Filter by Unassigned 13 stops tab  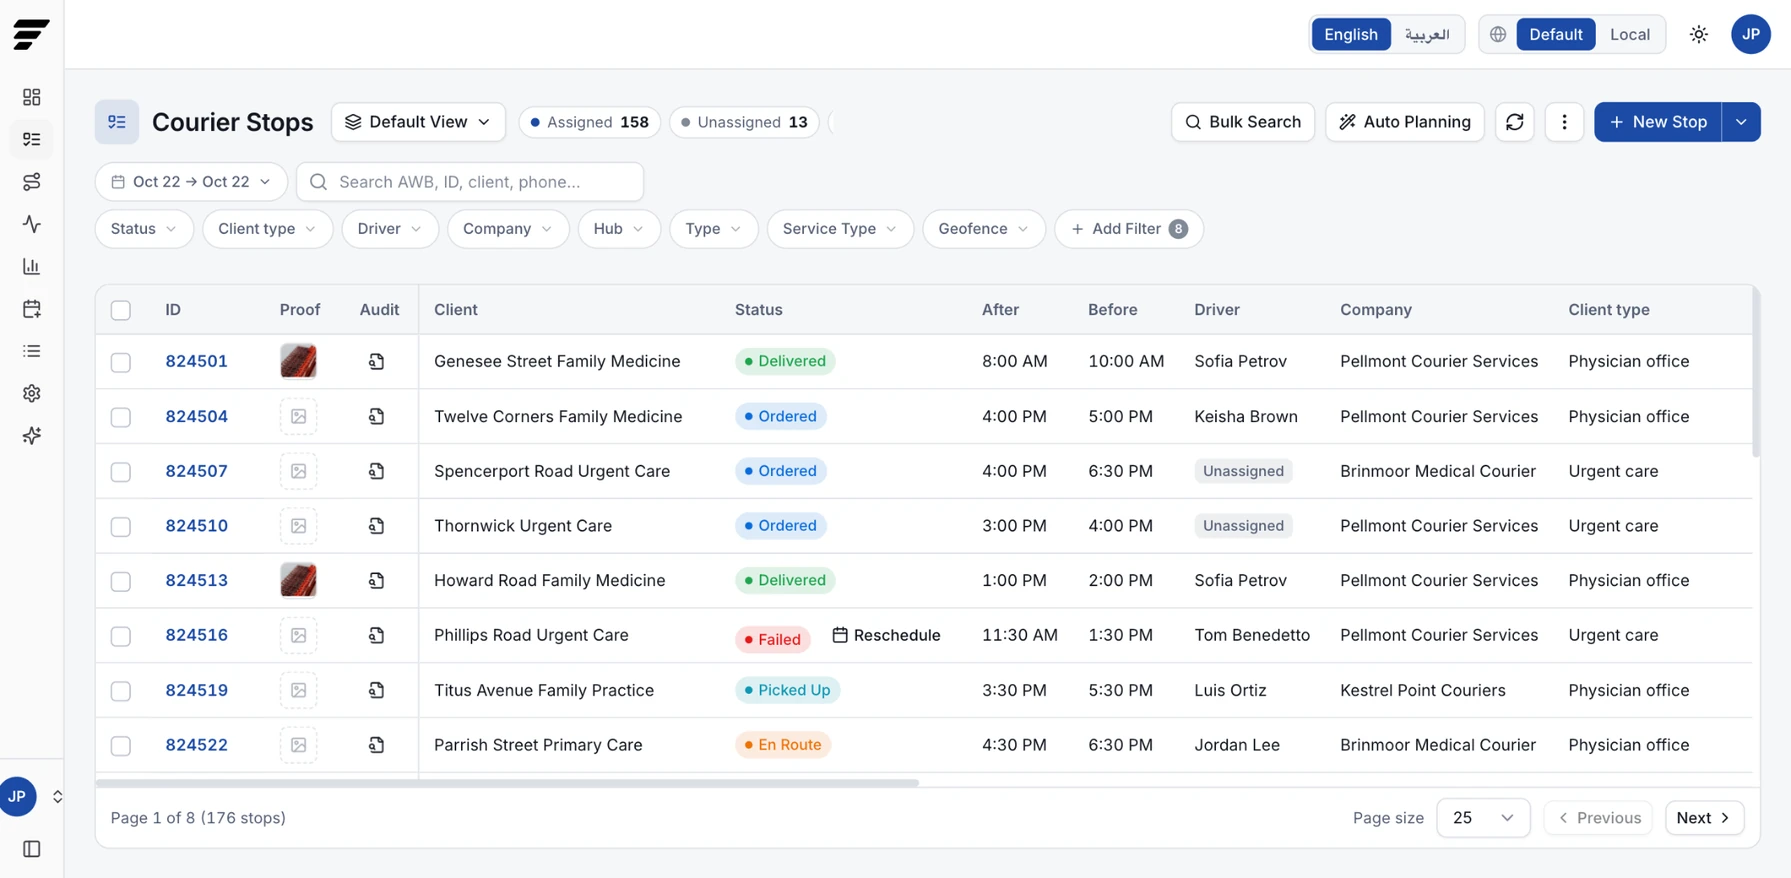pyautogui.click(x=744, y=122)
